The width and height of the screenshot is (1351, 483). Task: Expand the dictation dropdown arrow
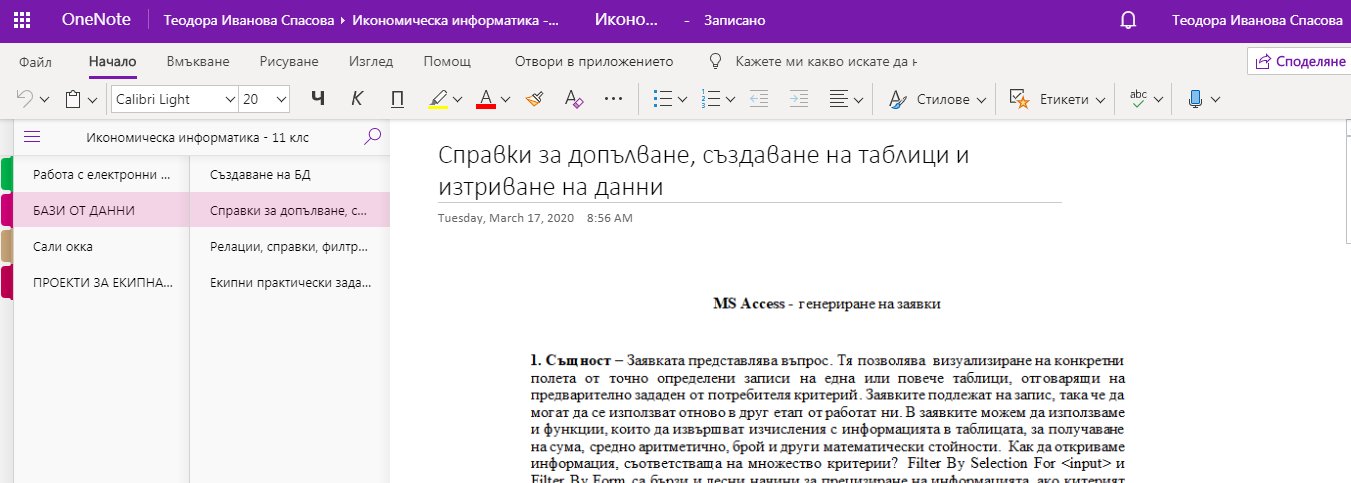tap(1215, 99)
